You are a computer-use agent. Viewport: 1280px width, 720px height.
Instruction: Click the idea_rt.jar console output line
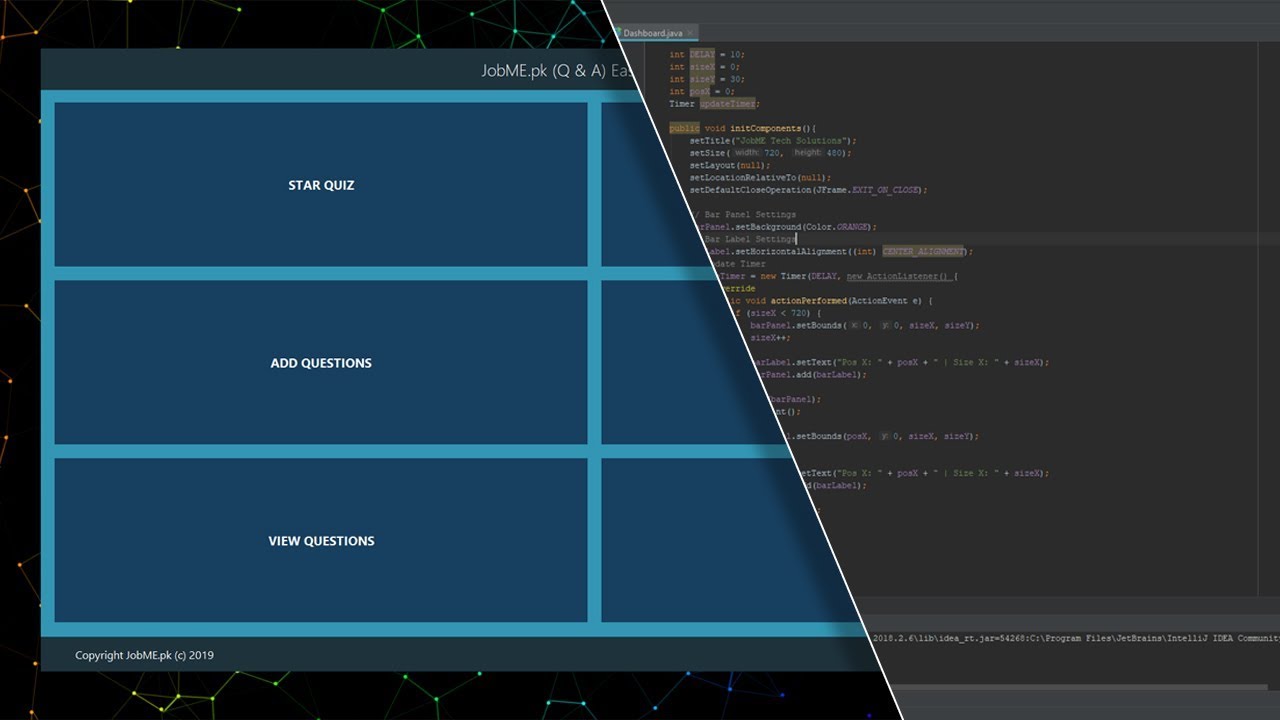coord(1076,638)
